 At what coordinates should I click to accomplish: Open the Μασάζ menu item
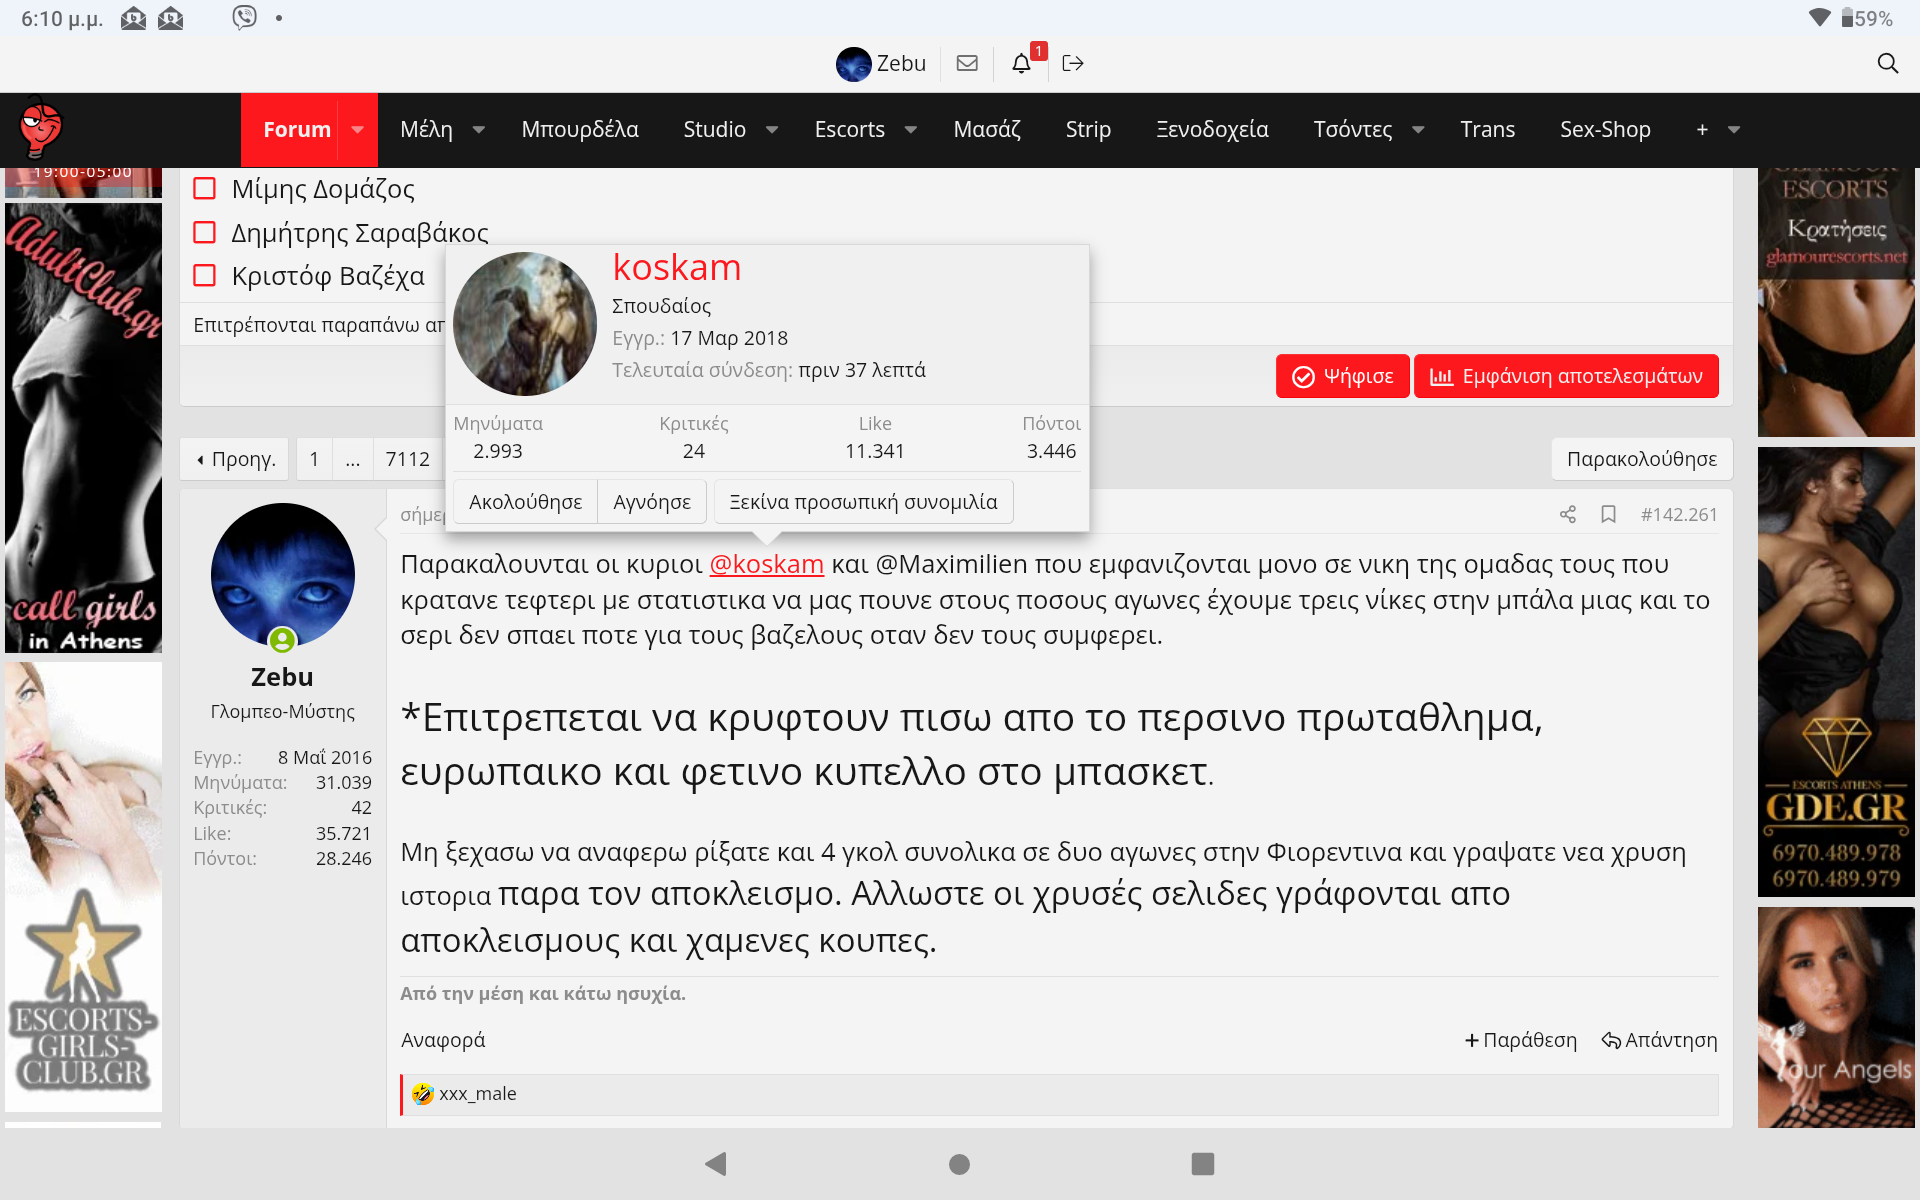click(986, 130)
